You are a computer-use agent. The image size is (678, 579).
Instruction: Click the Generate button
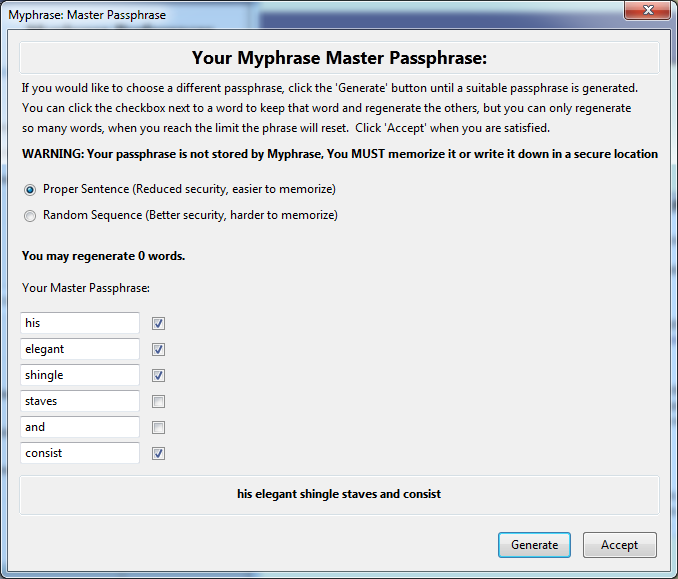click(x=534, y=545)
